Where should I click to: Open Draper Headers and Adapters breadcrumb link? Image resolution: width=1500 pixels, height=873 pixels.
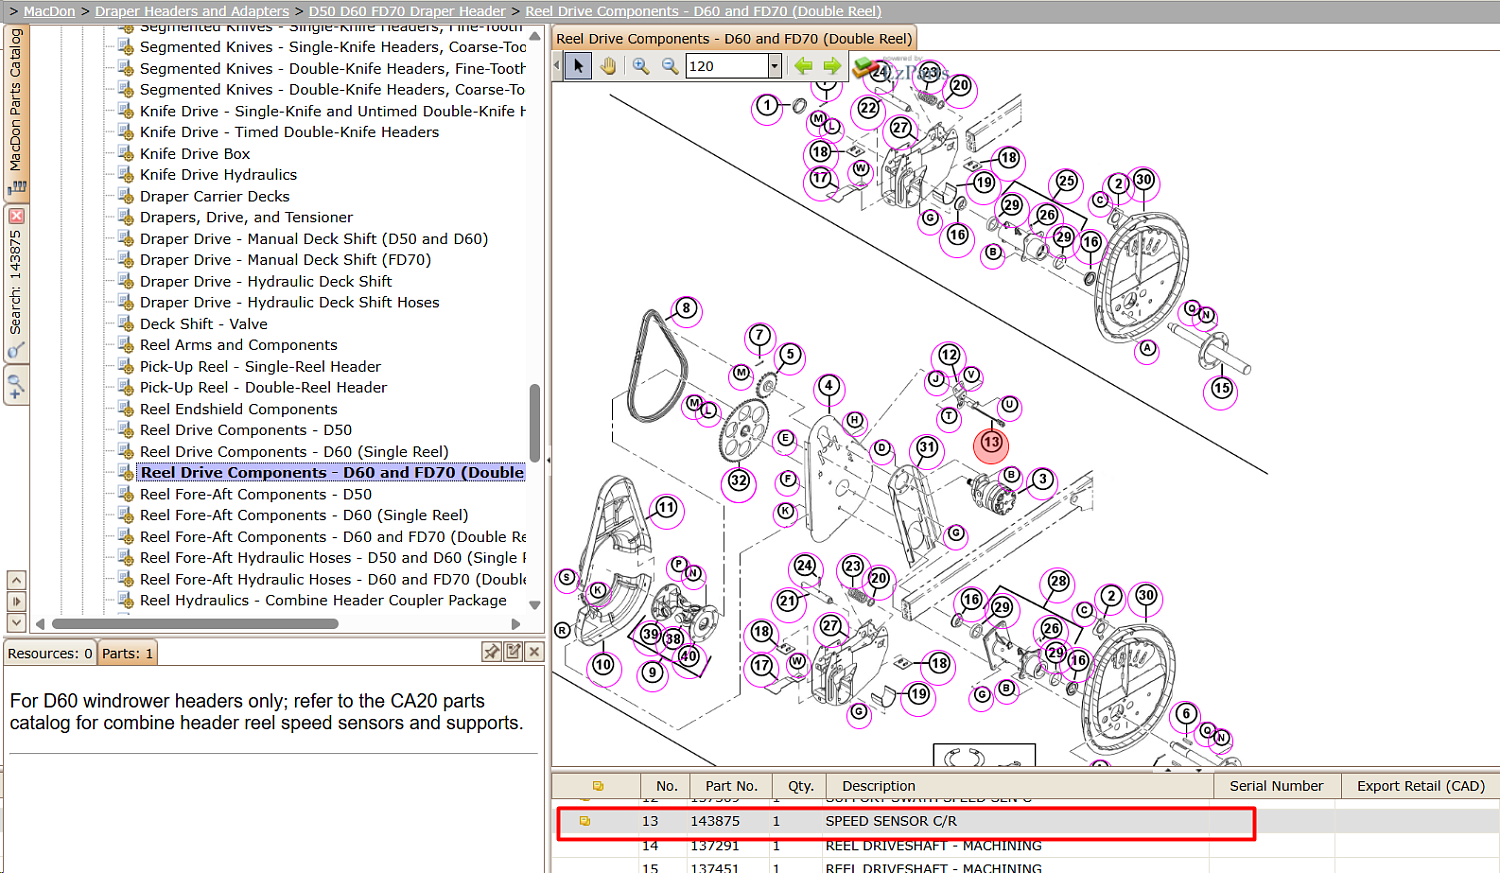(192, 11)
